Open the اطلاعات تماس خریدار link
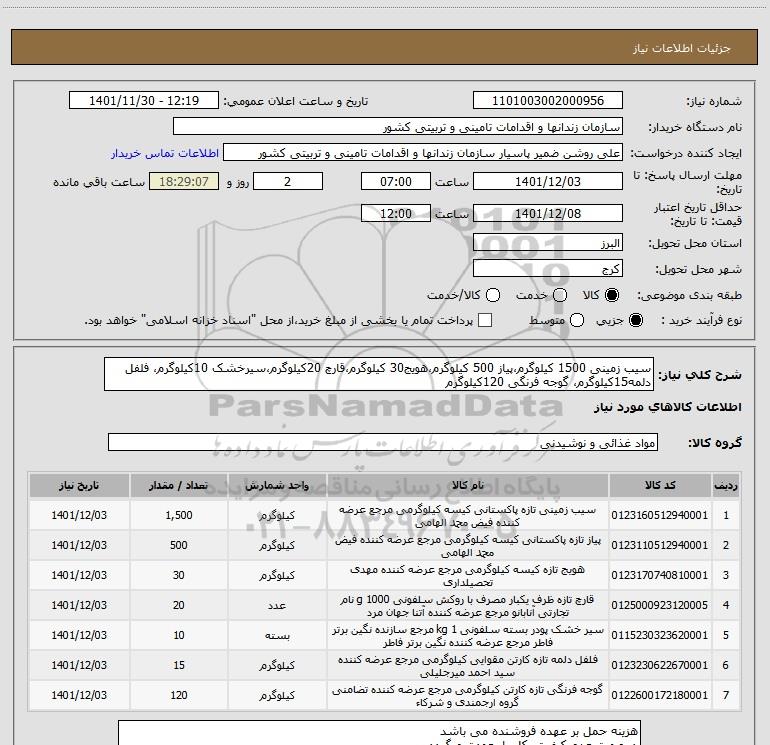Image resolution: width=770 pixels, height=745 pixels. [165, 153]
